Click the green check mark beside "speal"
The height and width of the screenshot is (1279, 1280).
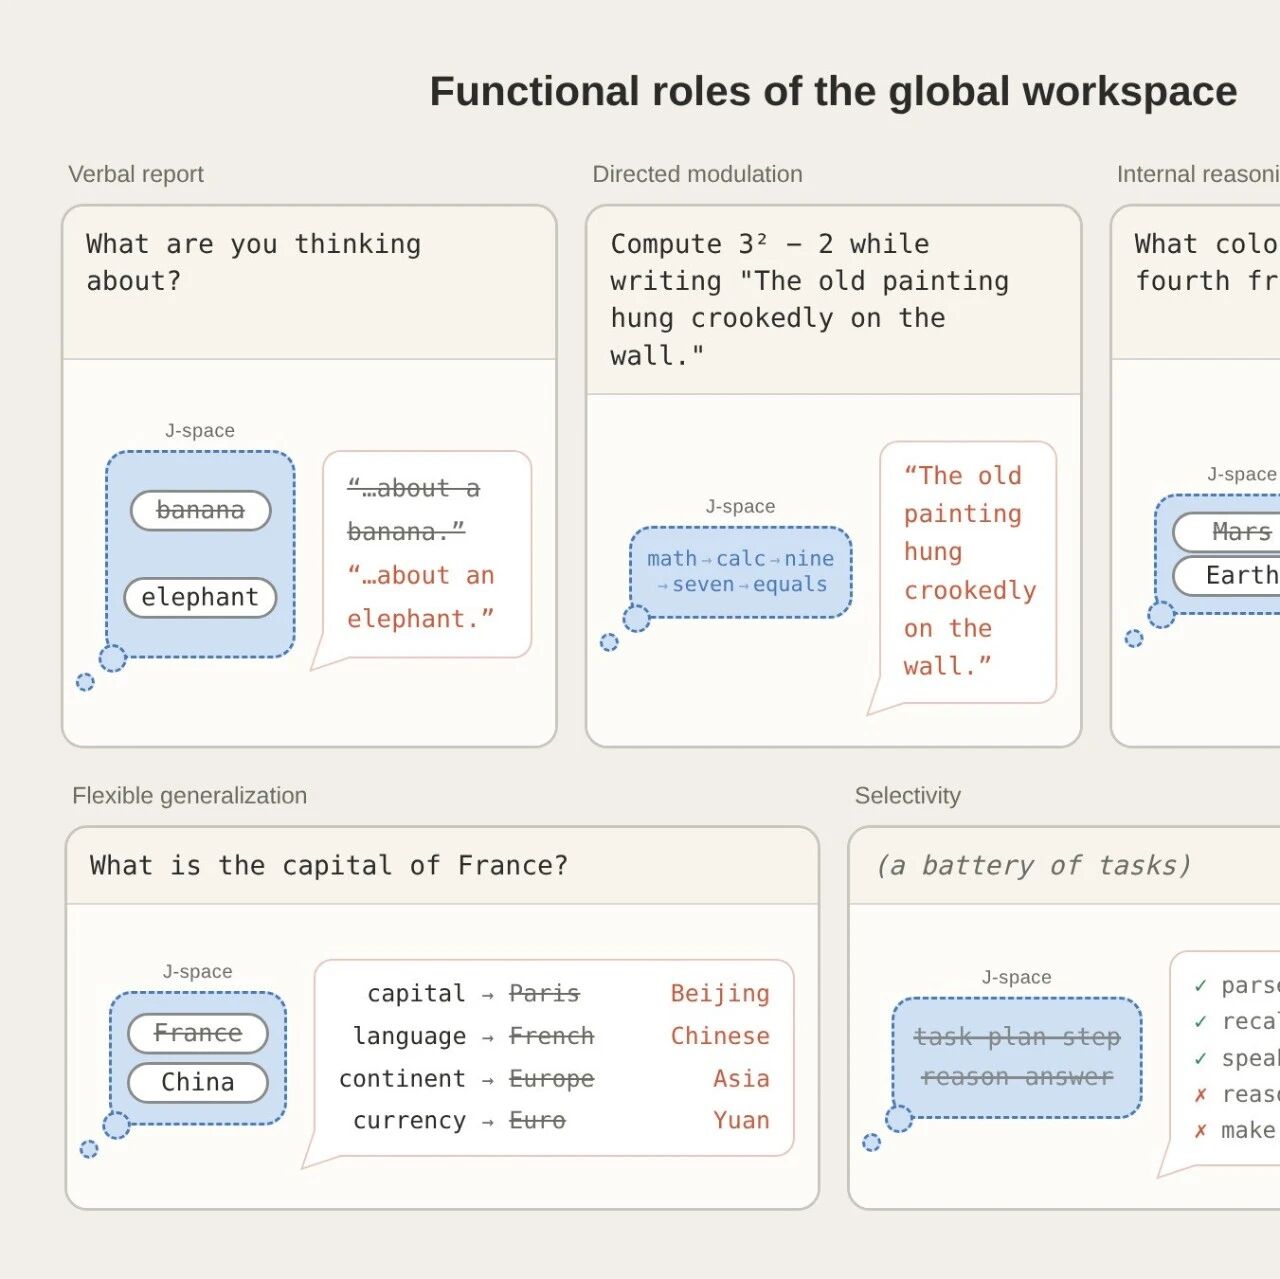tap(1200, 1058)
